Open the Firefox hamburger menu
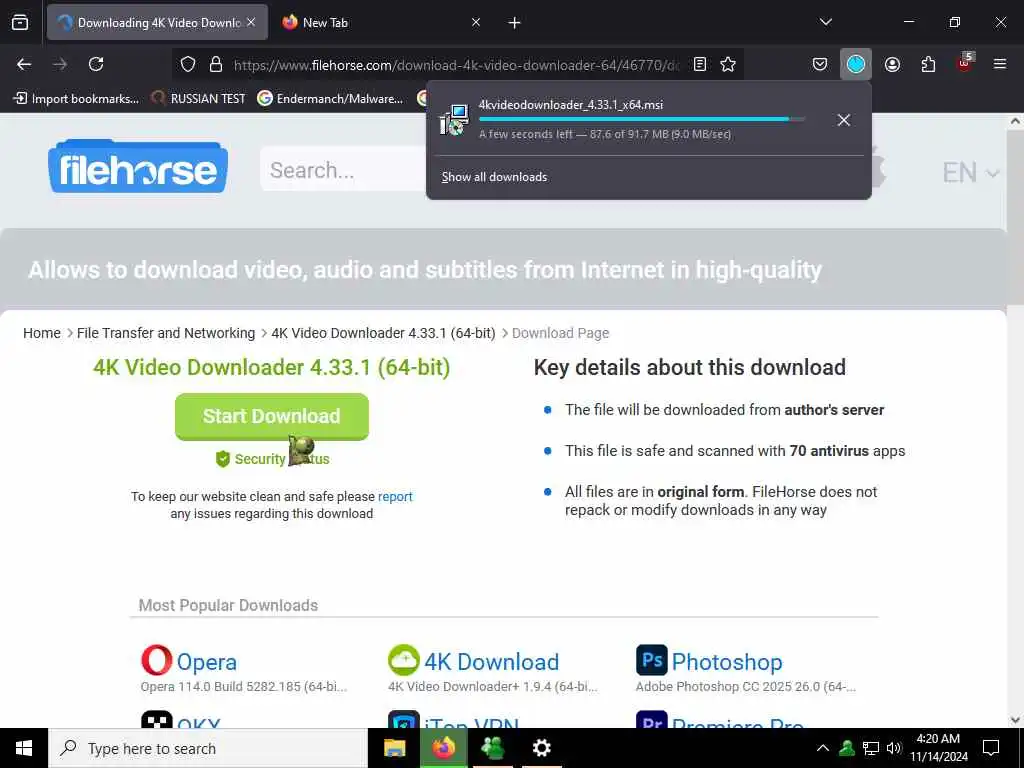The width and height of the screenshot is (1024, 768). point(1000,64)
